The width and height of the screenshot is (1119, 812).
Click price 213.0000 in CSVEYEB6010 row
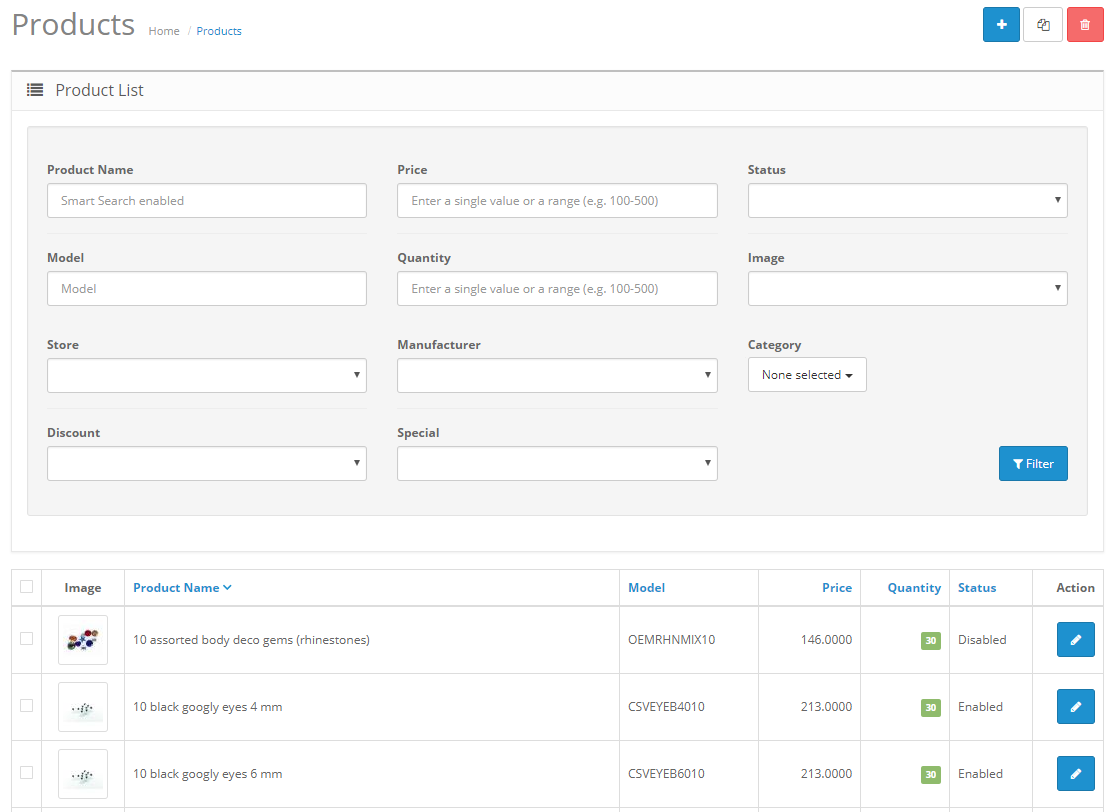point(826,774)
